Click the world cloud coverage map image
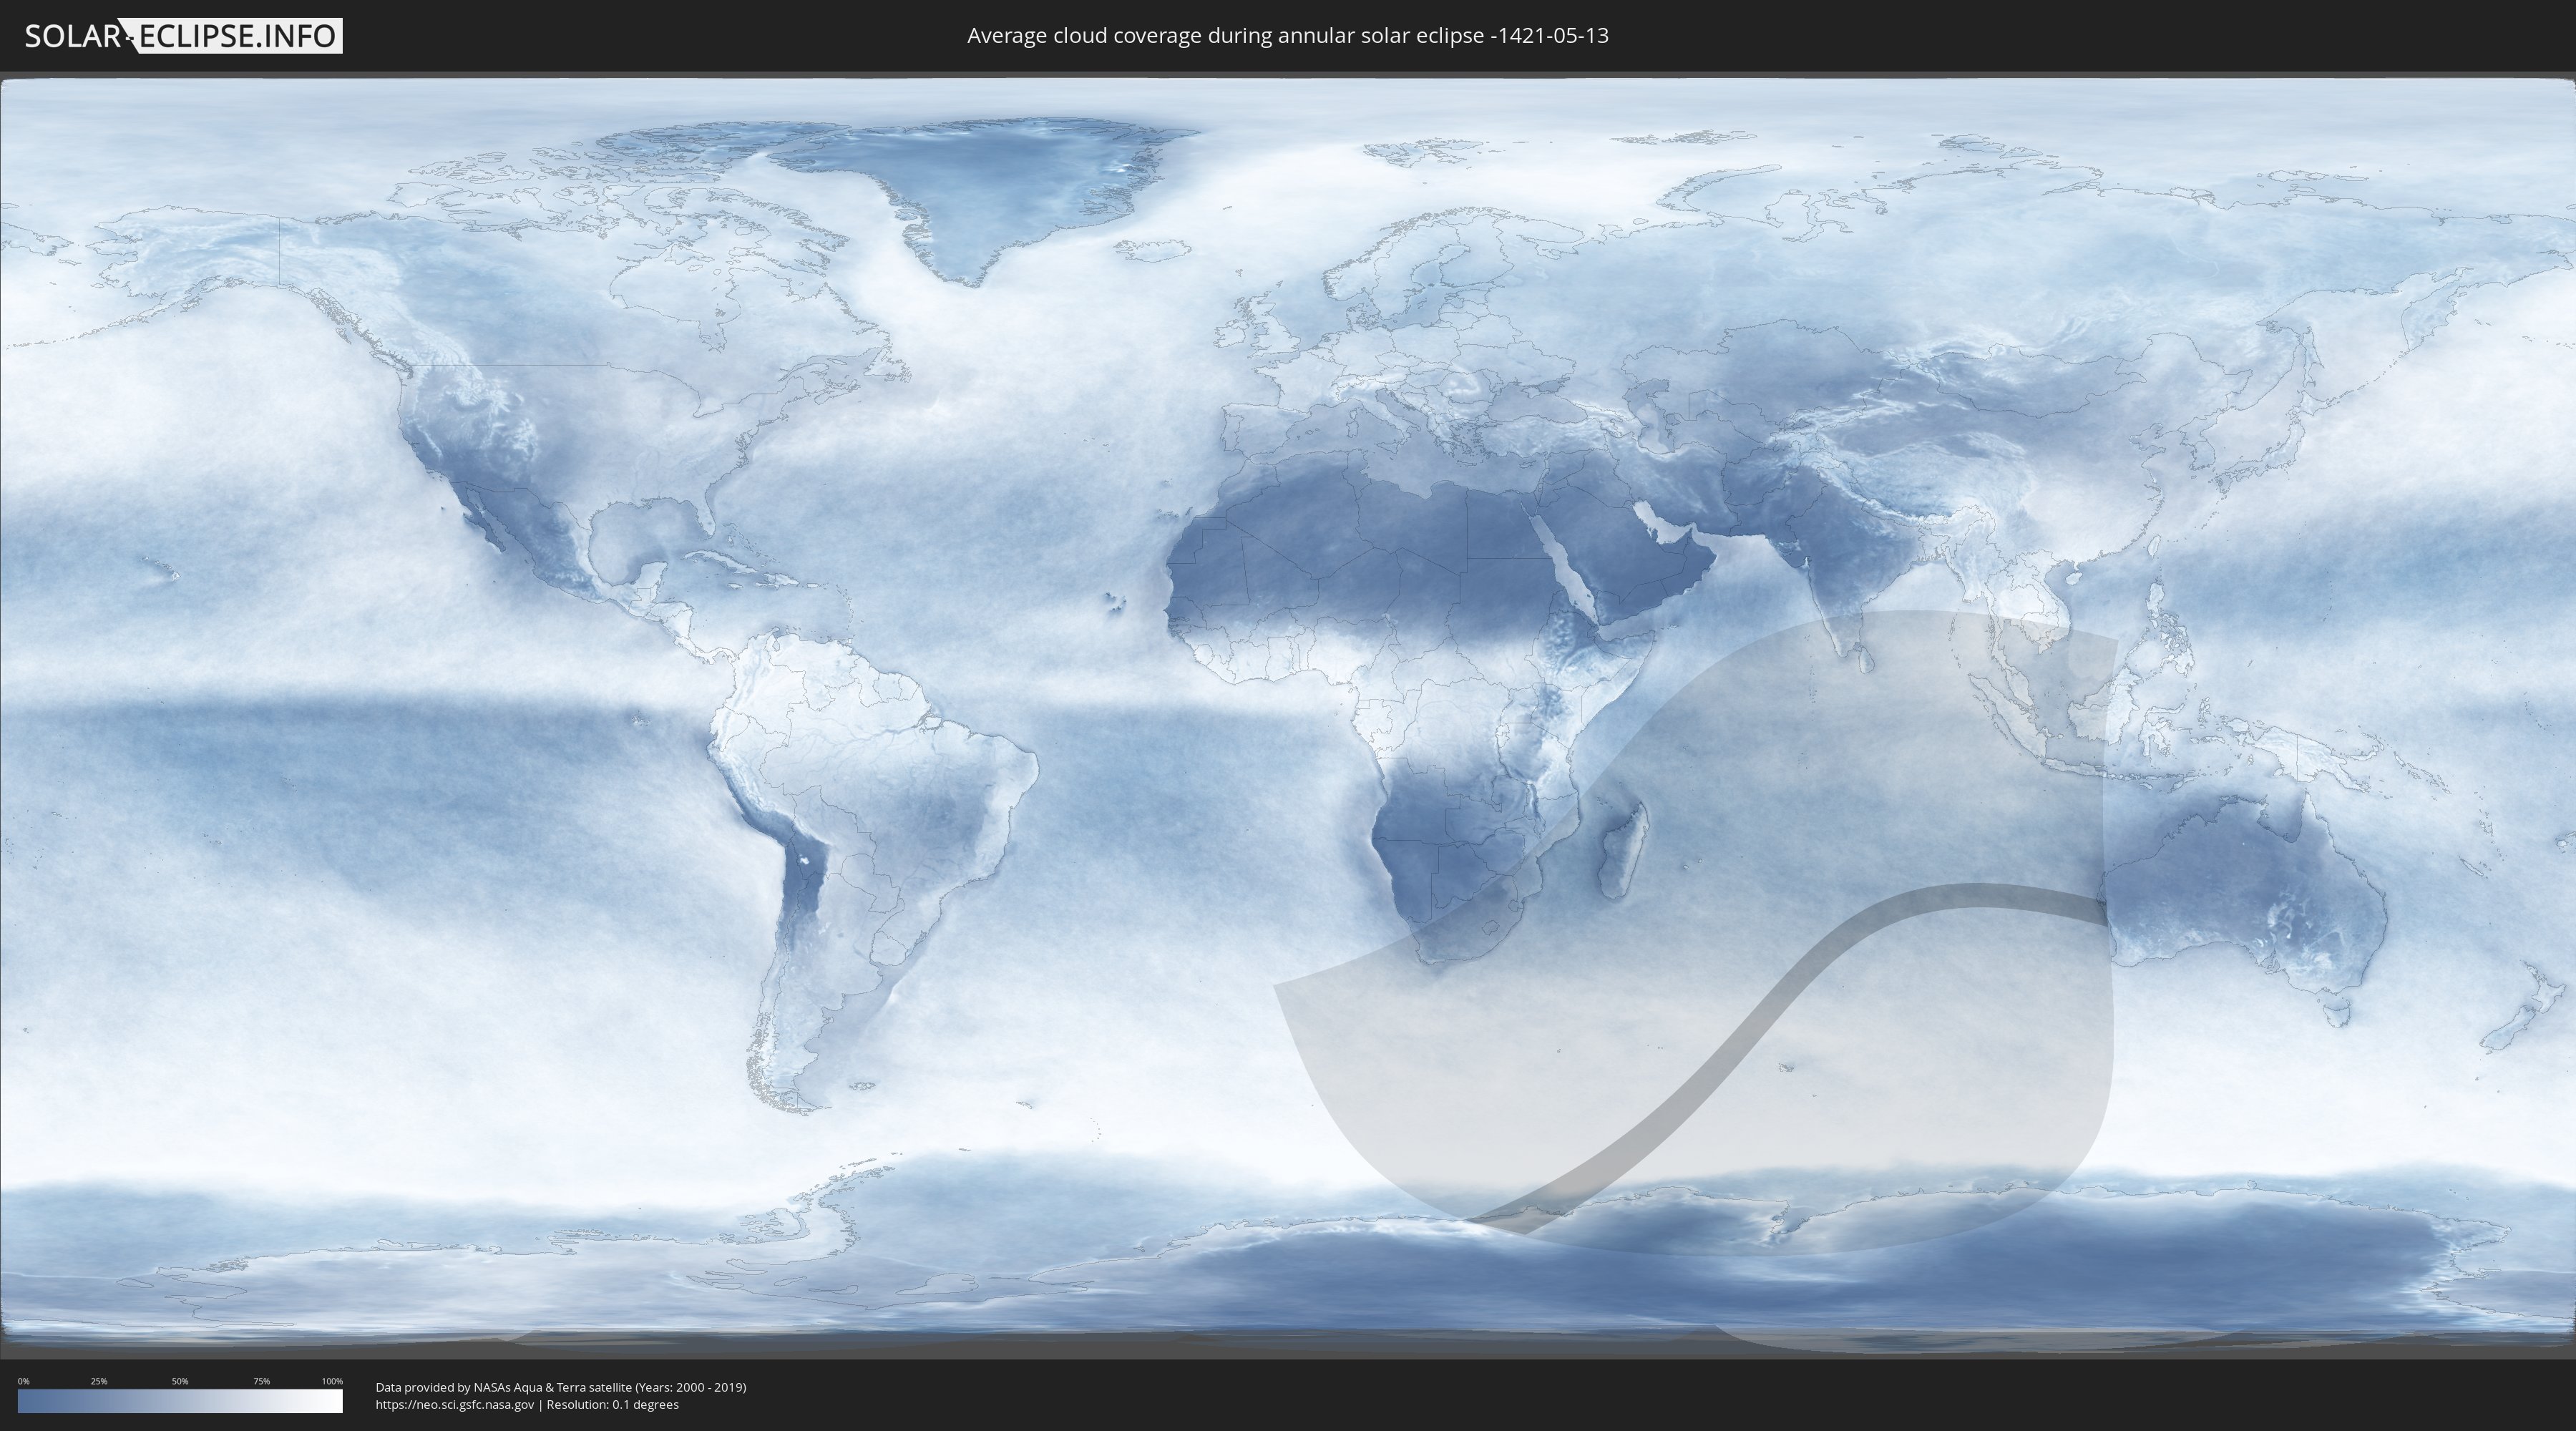 [1288, 715]
